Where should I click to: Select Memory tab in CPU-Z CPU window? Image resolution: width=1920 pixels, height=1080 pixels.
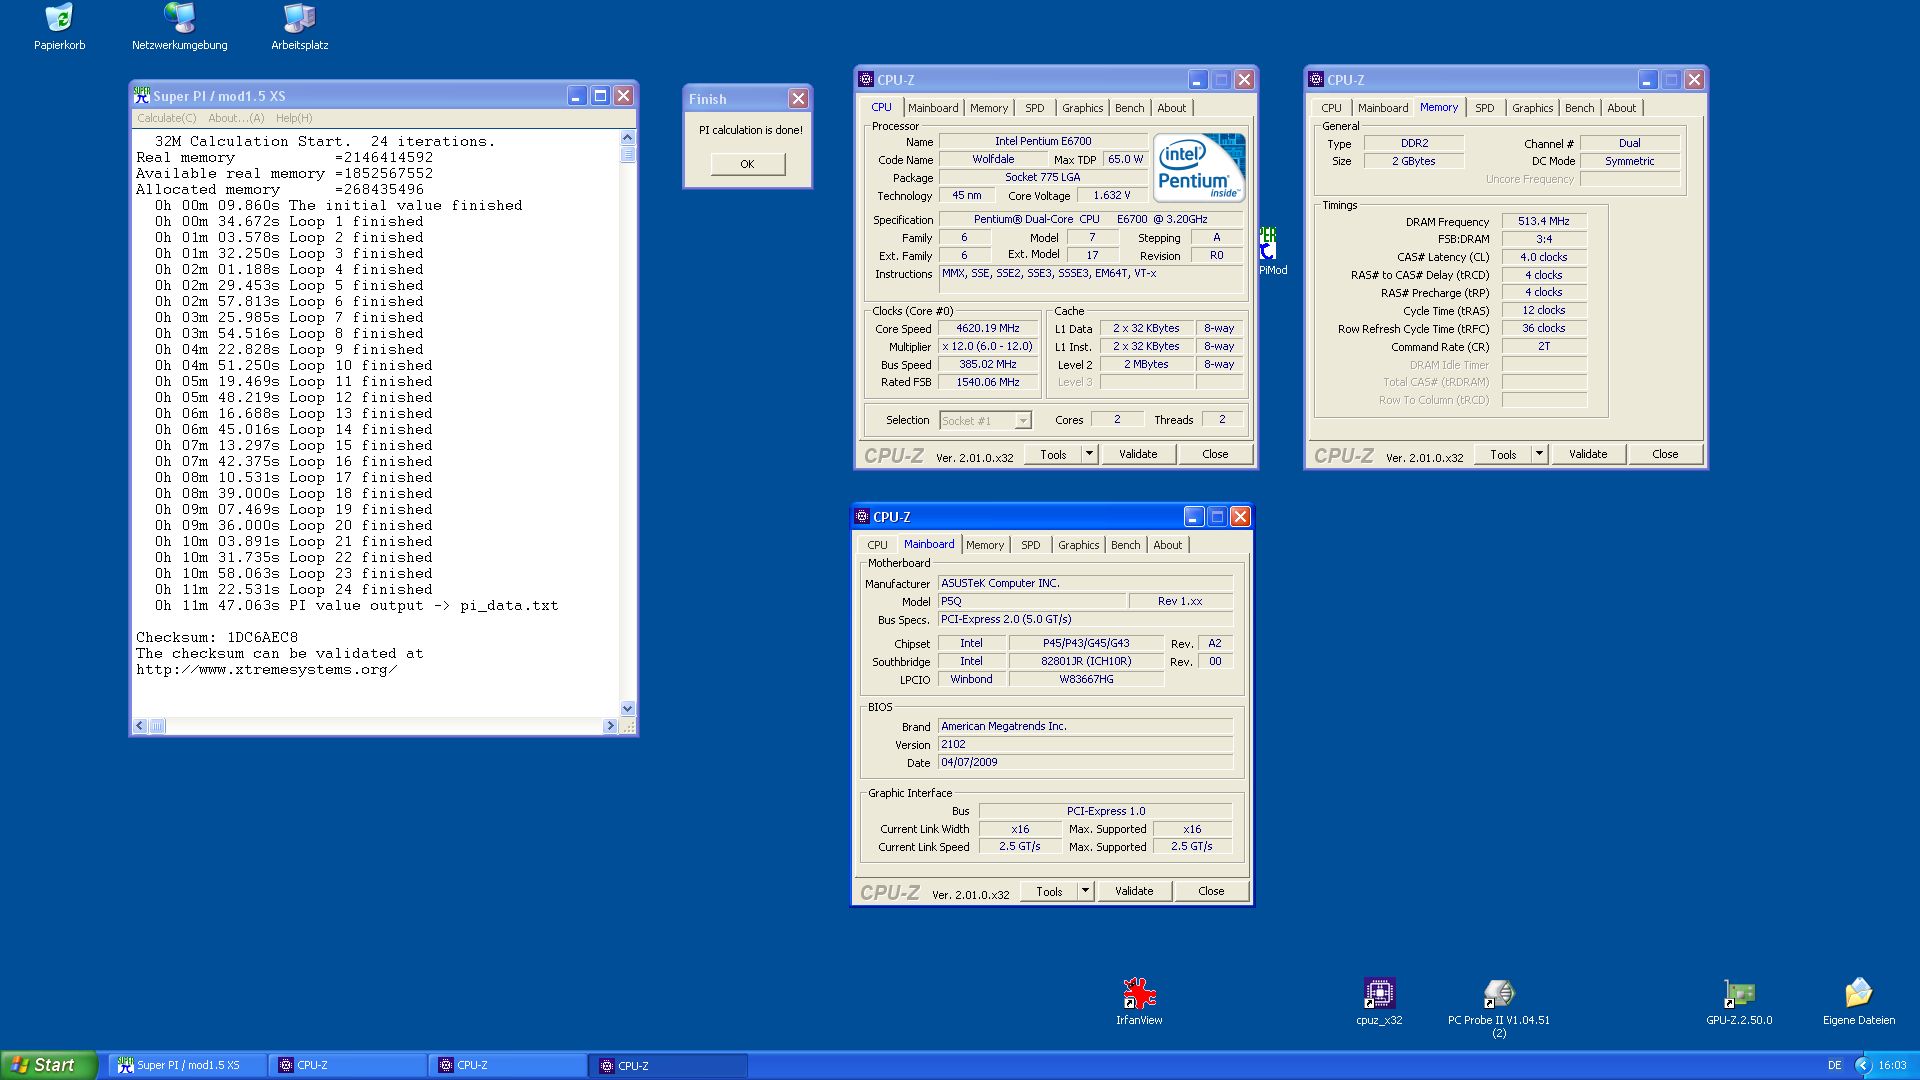tap(988, 108)
